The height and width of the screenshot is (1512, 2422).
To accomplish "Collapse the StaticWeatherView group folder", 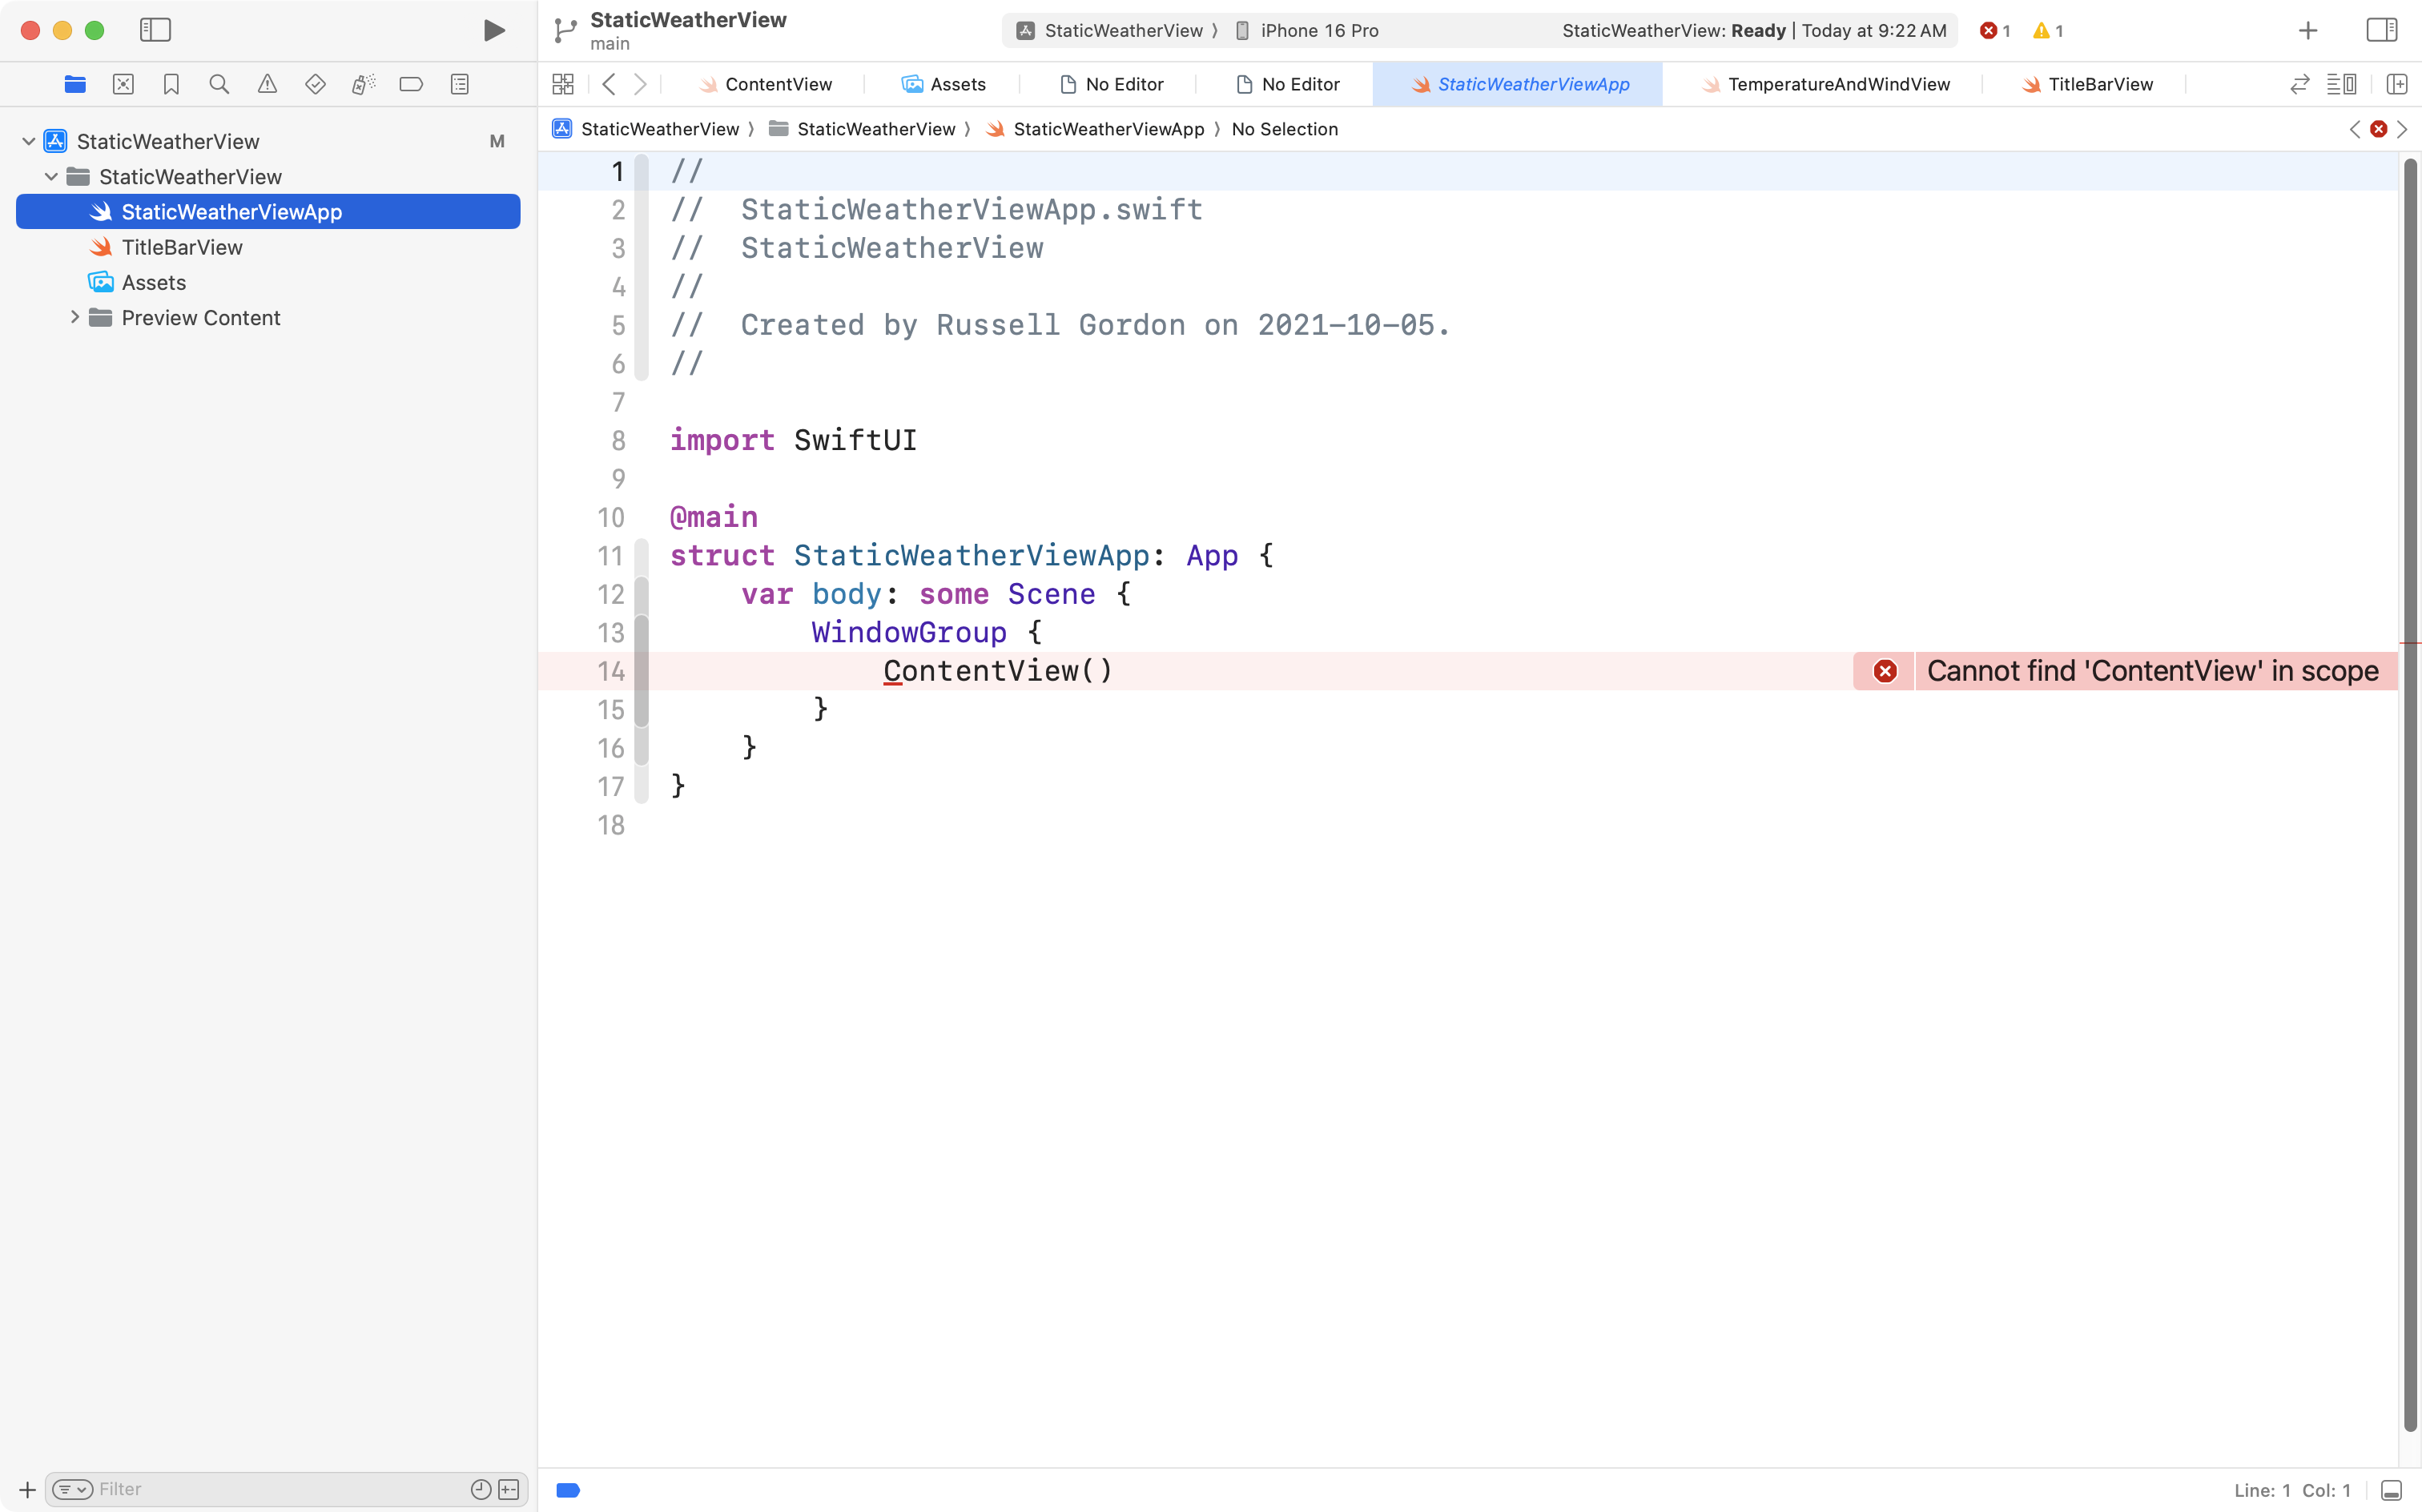I will (x=51, y=176).
